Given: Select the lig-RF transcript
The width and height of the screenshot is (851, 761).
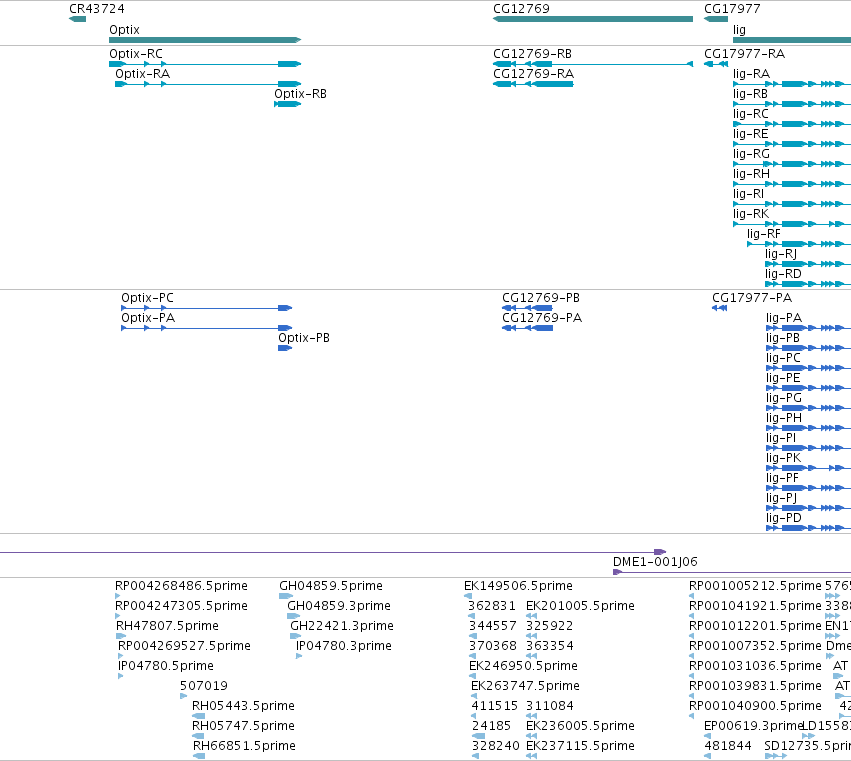Looking at the screenshot, I should pos(799,244).
